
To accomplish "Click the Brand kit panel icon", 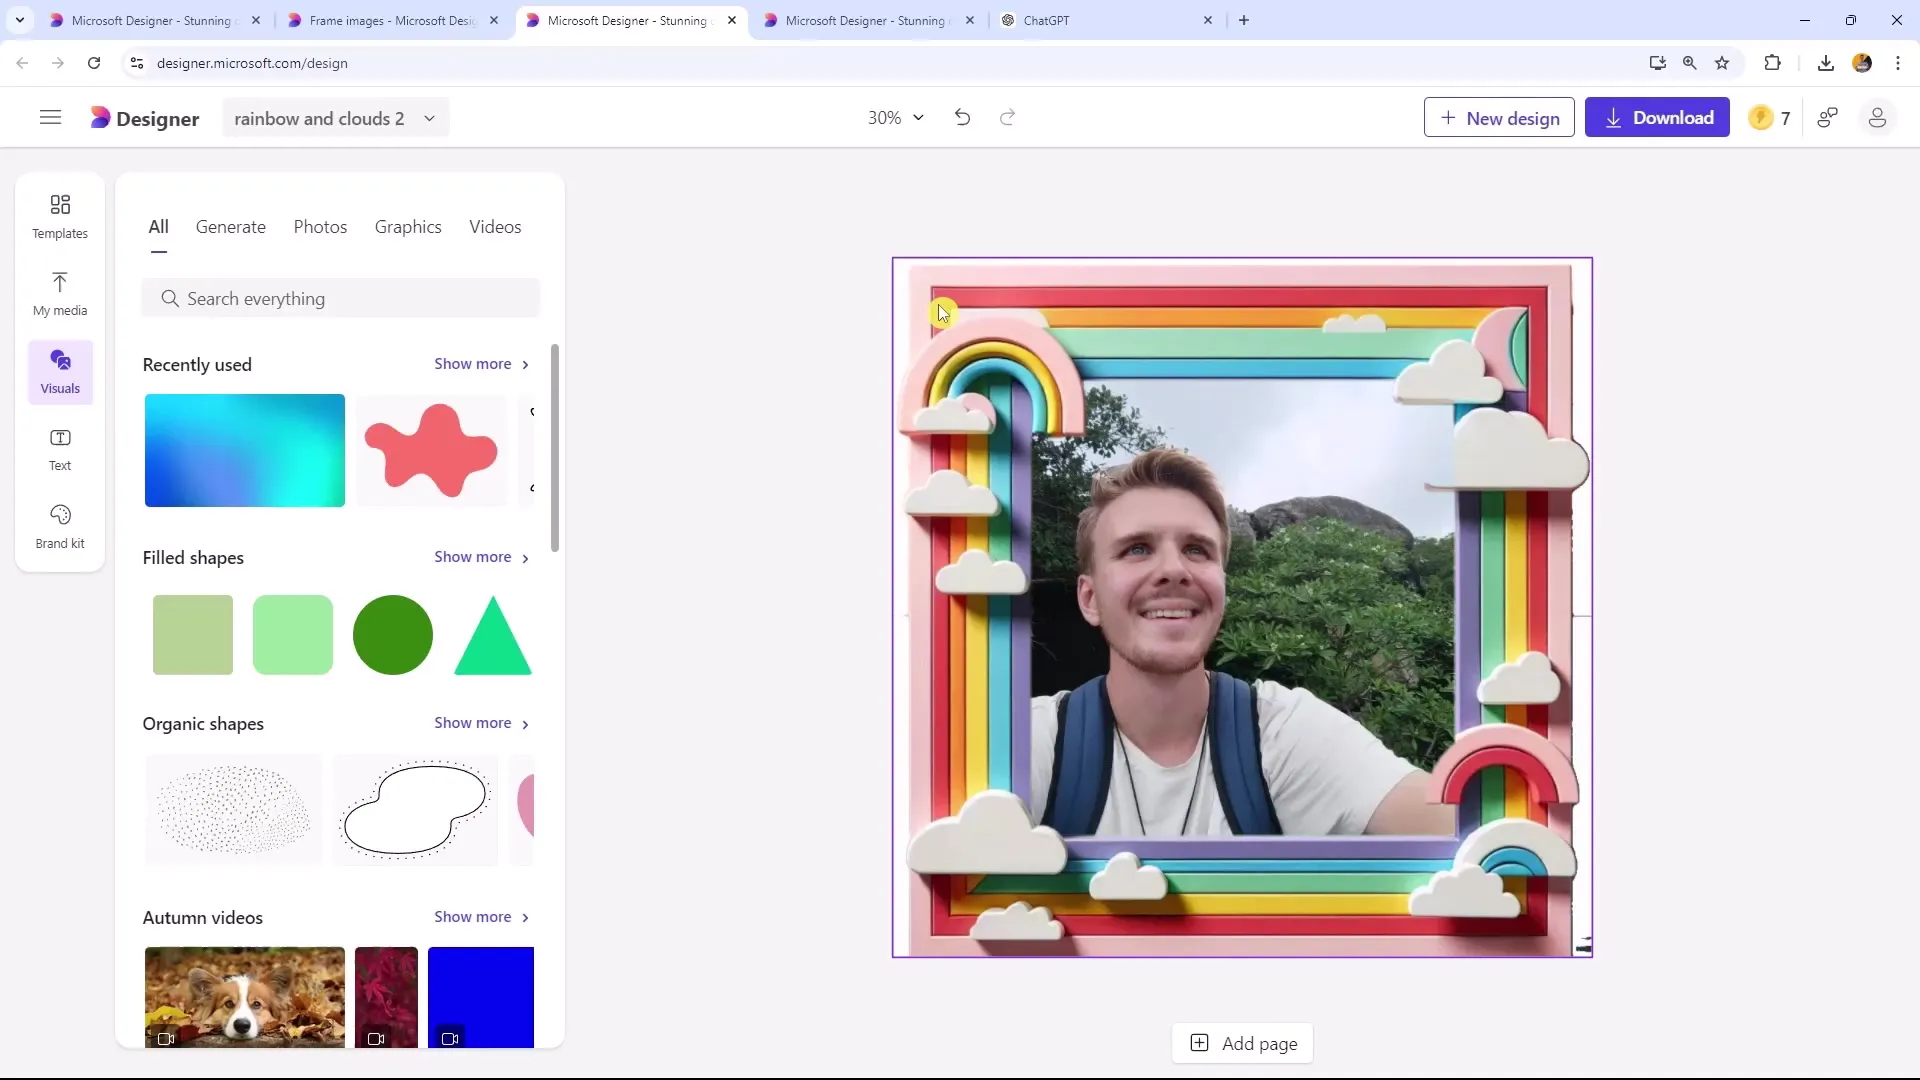I will point(59,526).
